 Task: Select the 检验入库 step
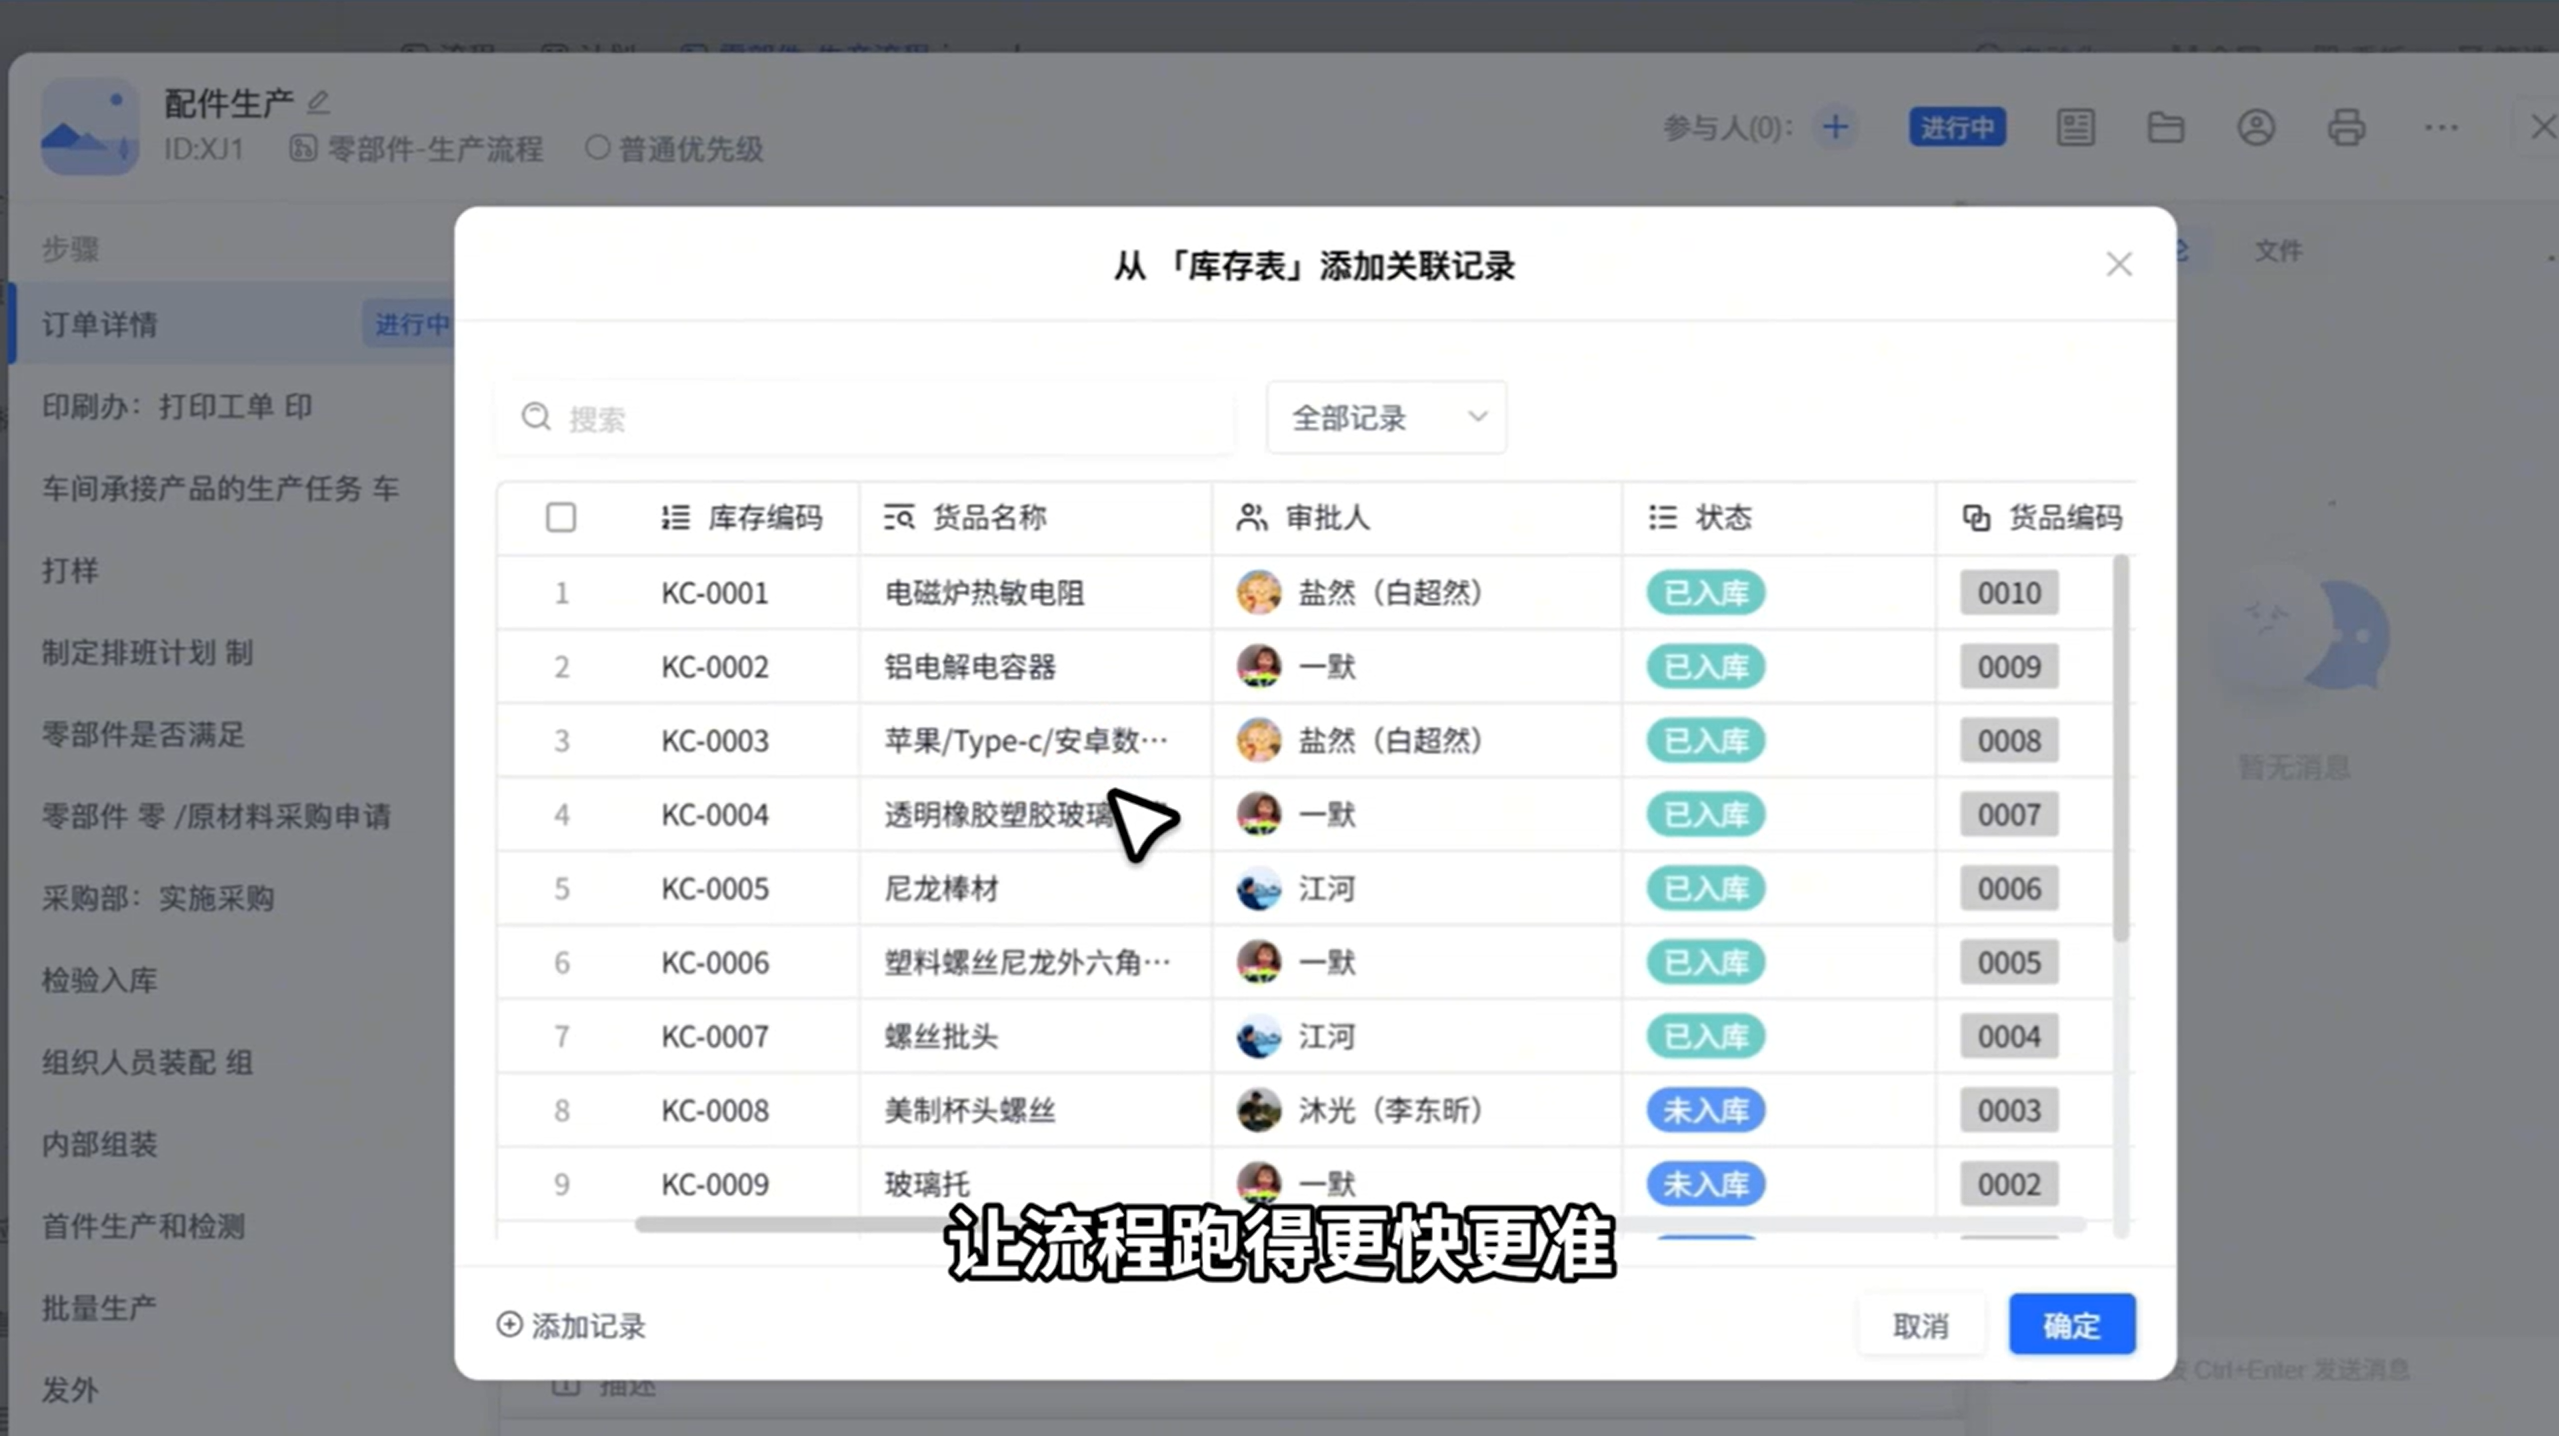(99, 980)
